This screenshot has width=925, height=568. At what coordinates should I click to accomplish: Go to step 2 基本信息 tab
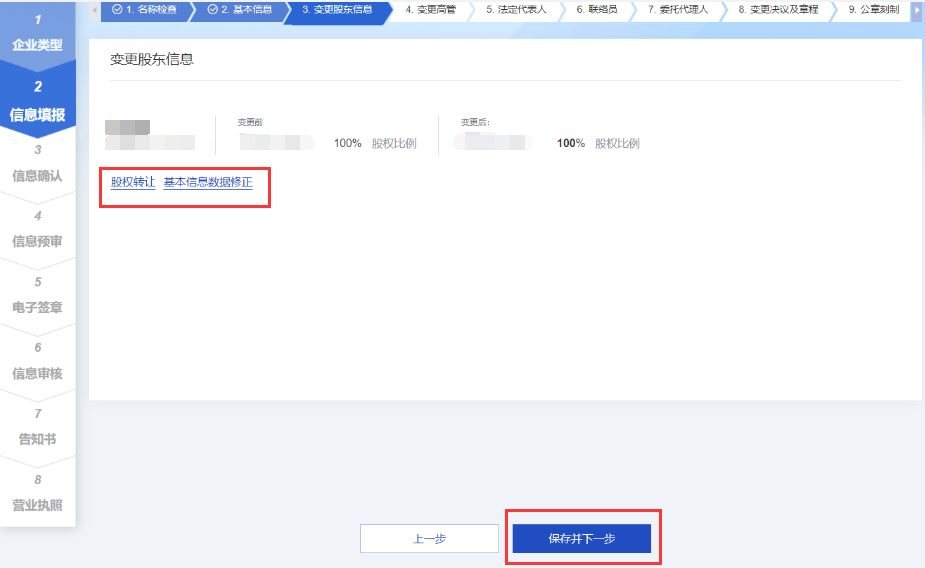[239, 9]
